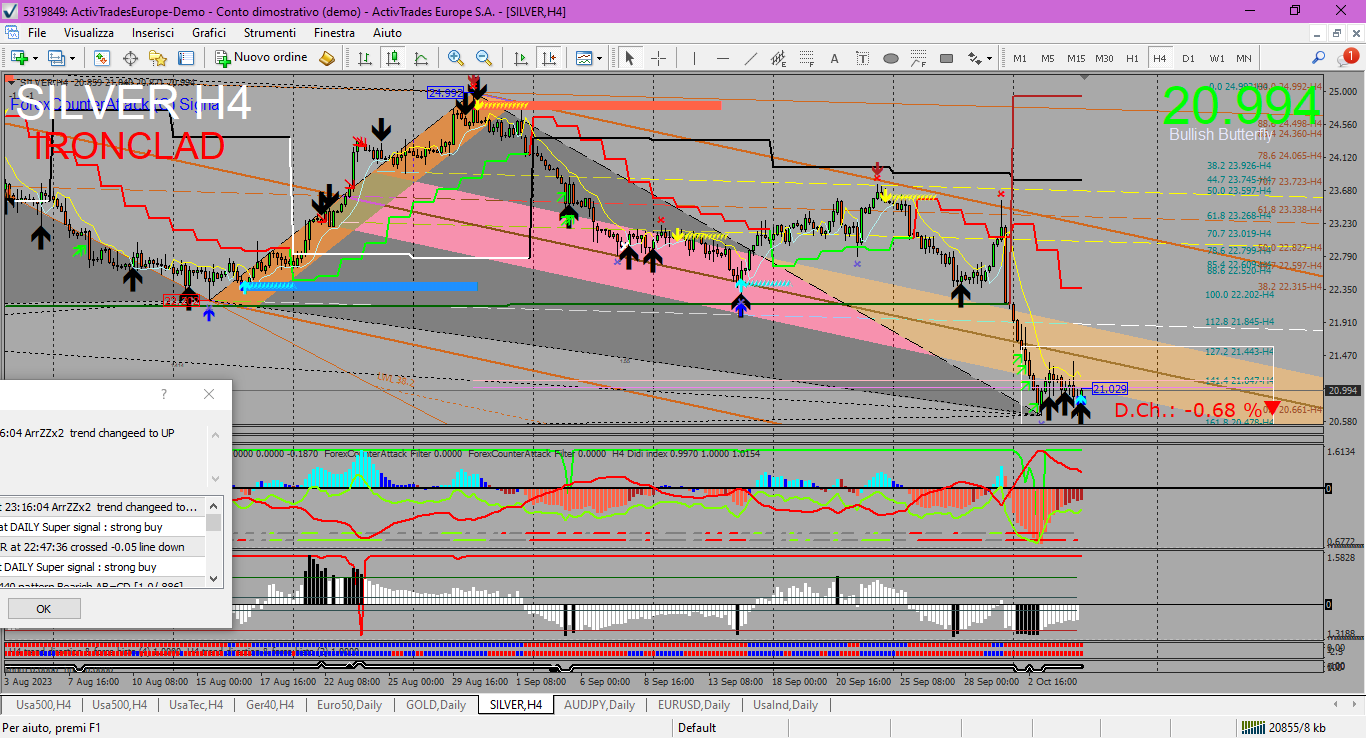1366x738 pixels.
Task: Toggle Auto Scroll chart button
Action: pos(519,58)
